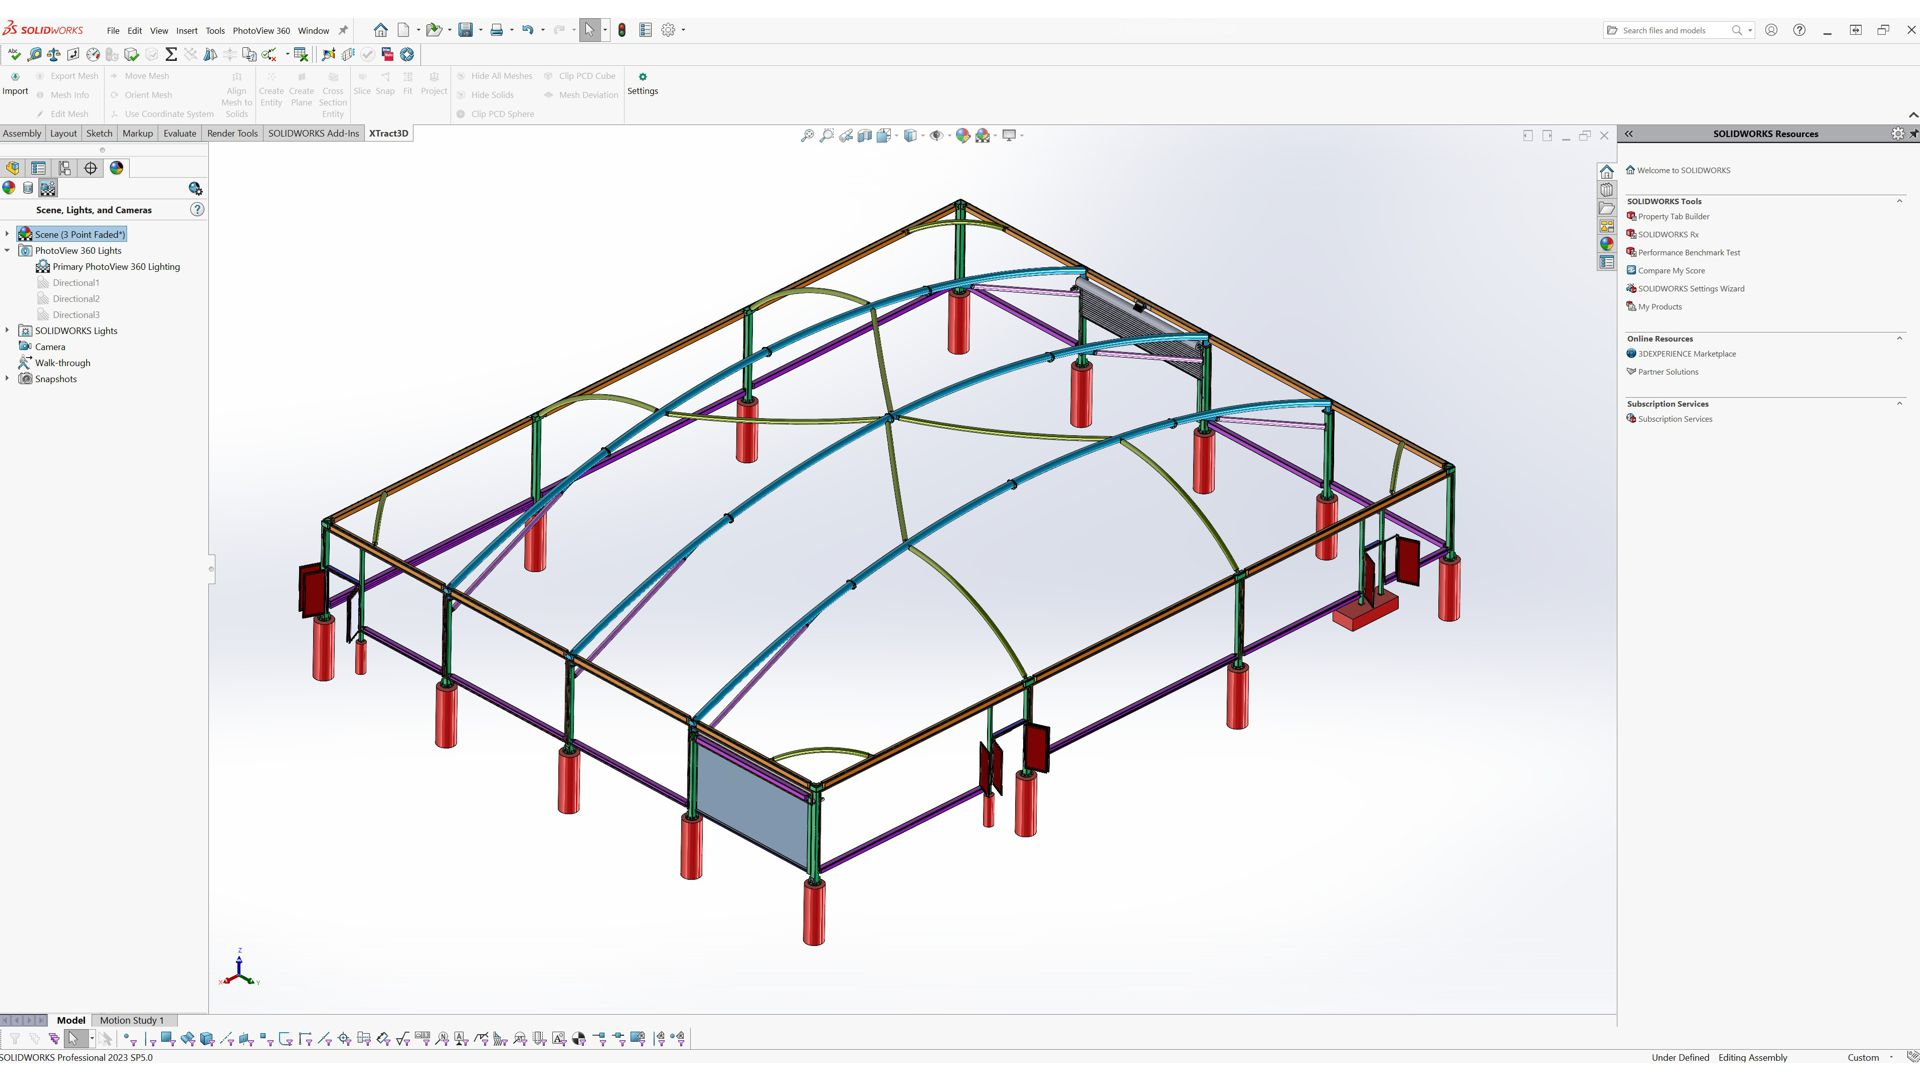1920x1080 pixels.
Task: Click the Zoom to Fit icon in viewport toolbar
Action: [807, 135]
